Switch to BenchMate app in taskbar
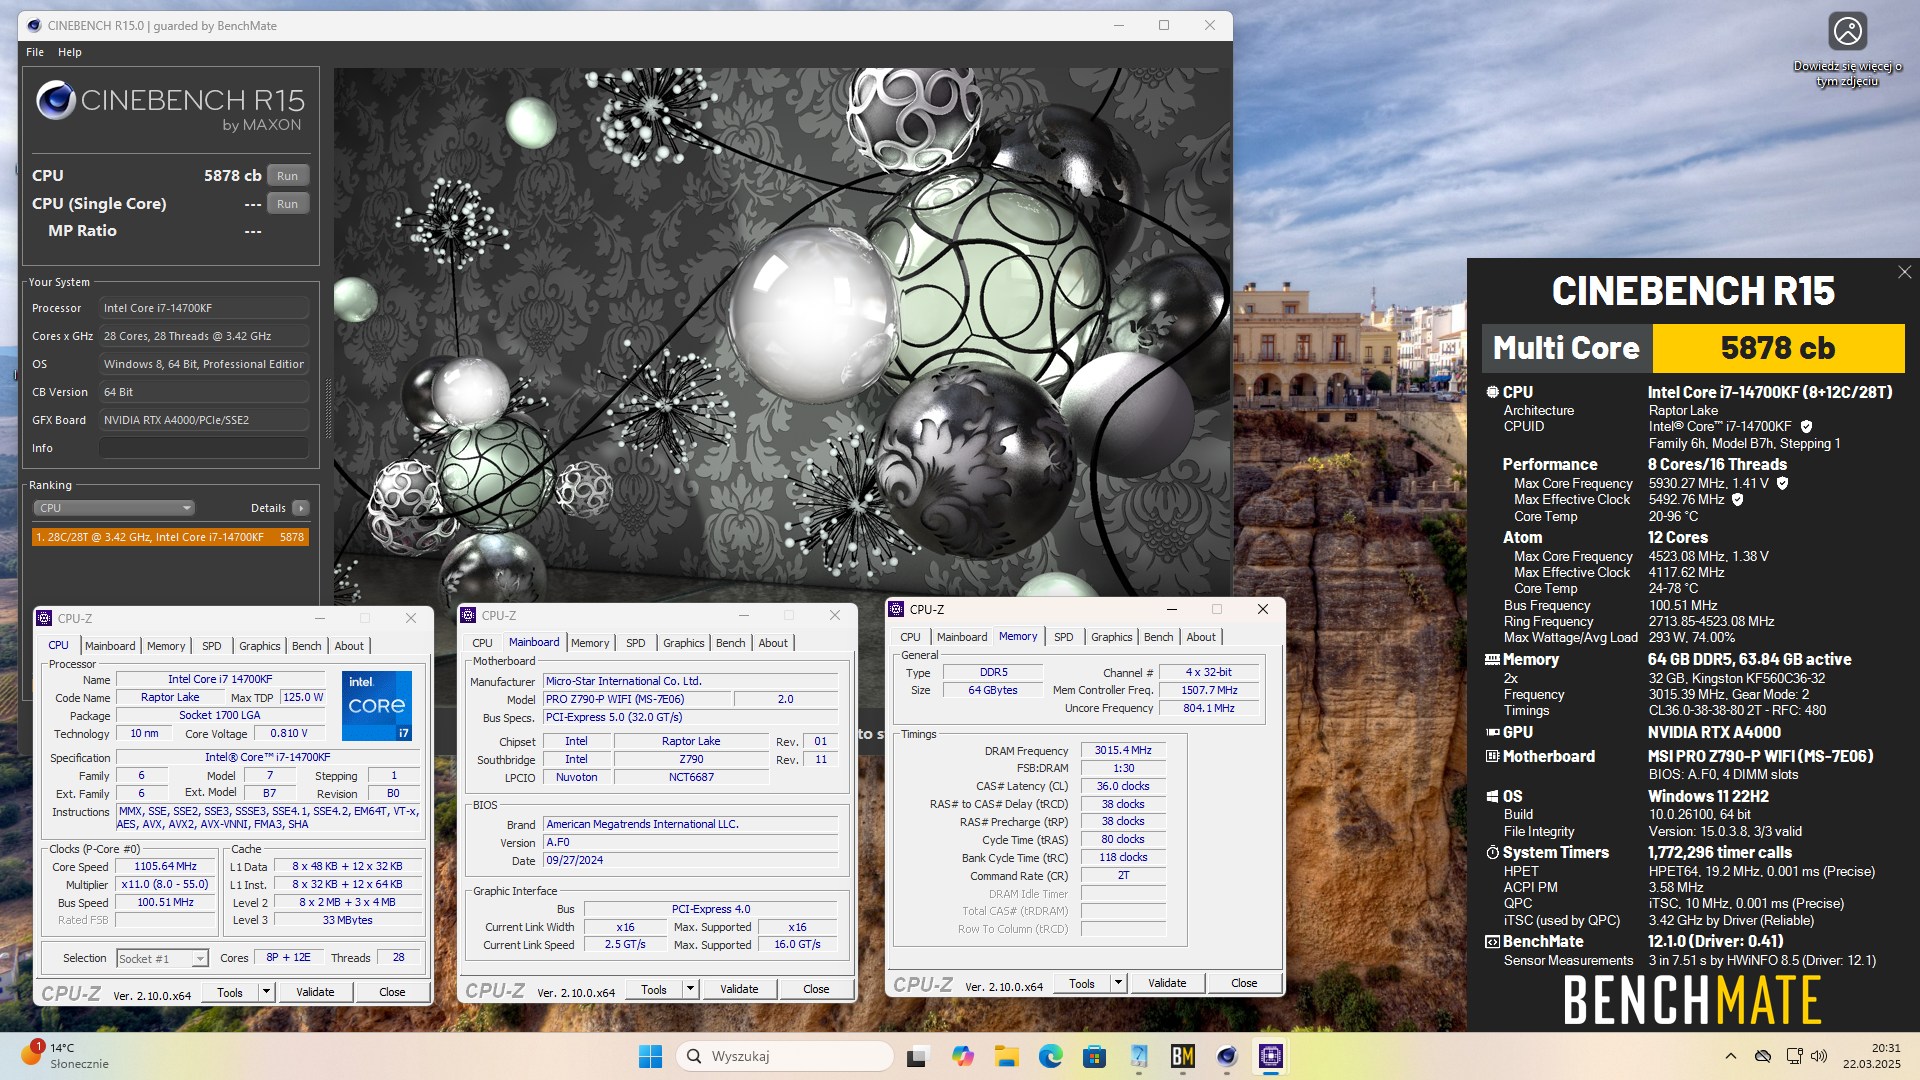 (x=1182, y=1056)
